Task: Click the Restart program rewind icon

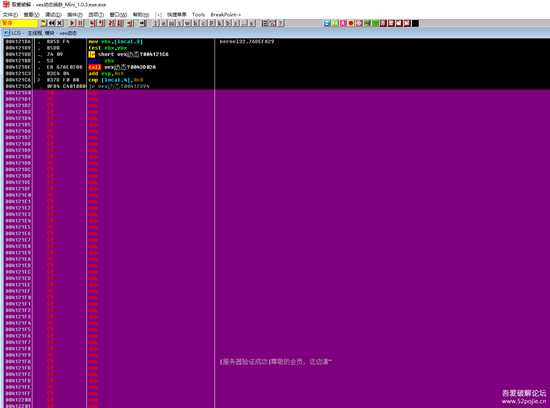Action: 52,23
